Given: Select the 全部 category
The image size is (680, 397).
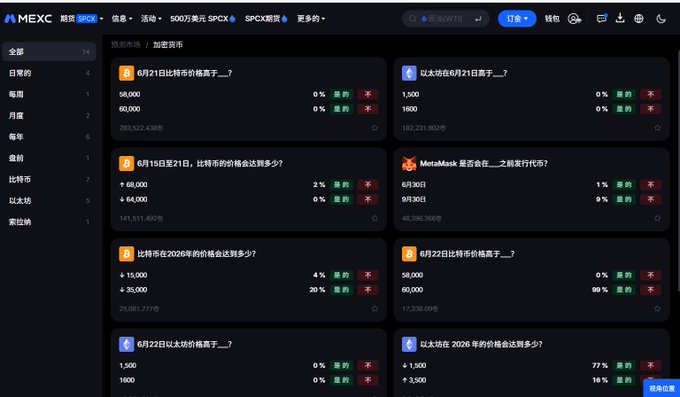Looking at the screenshot, I should (49, 52).
